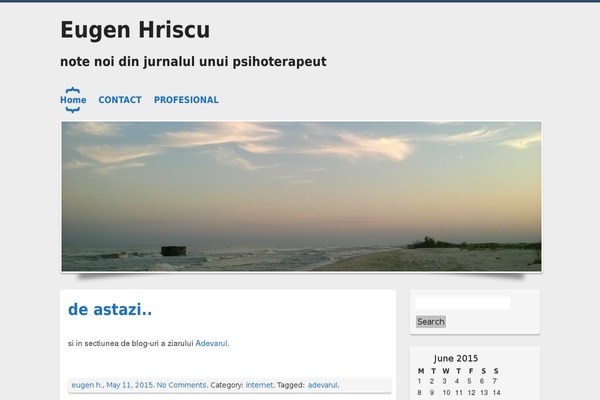600x400 pixels.
Task: Open author link eugen h.
Action: (86, 385)
